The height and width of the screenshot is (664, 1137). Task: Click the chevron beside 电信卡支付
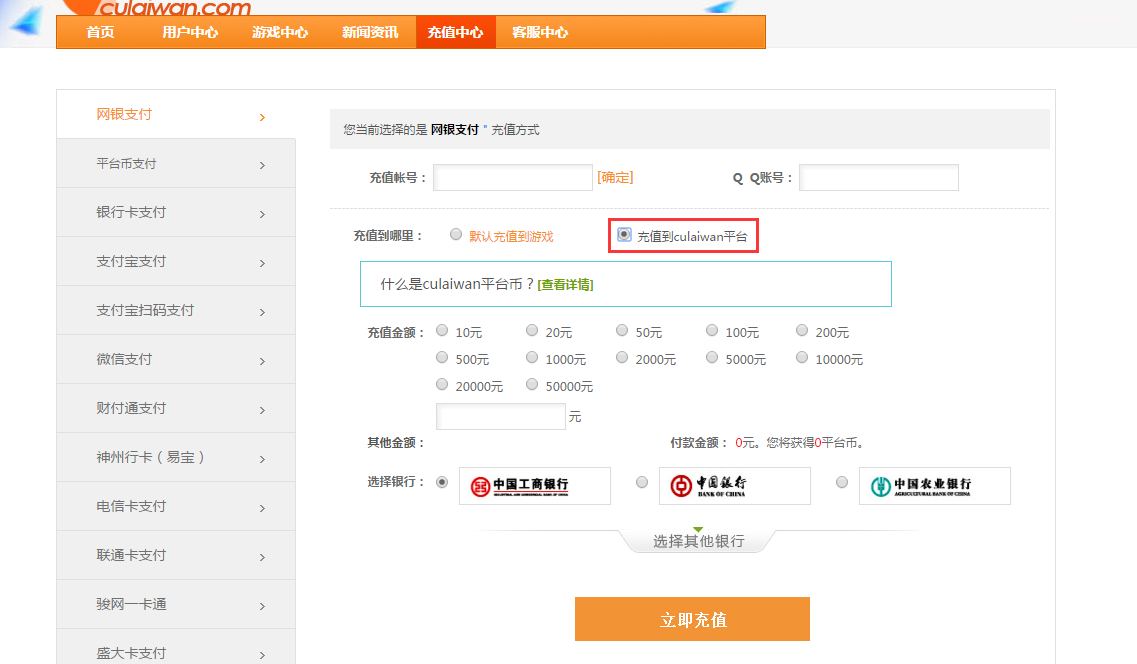coord(262,508)
